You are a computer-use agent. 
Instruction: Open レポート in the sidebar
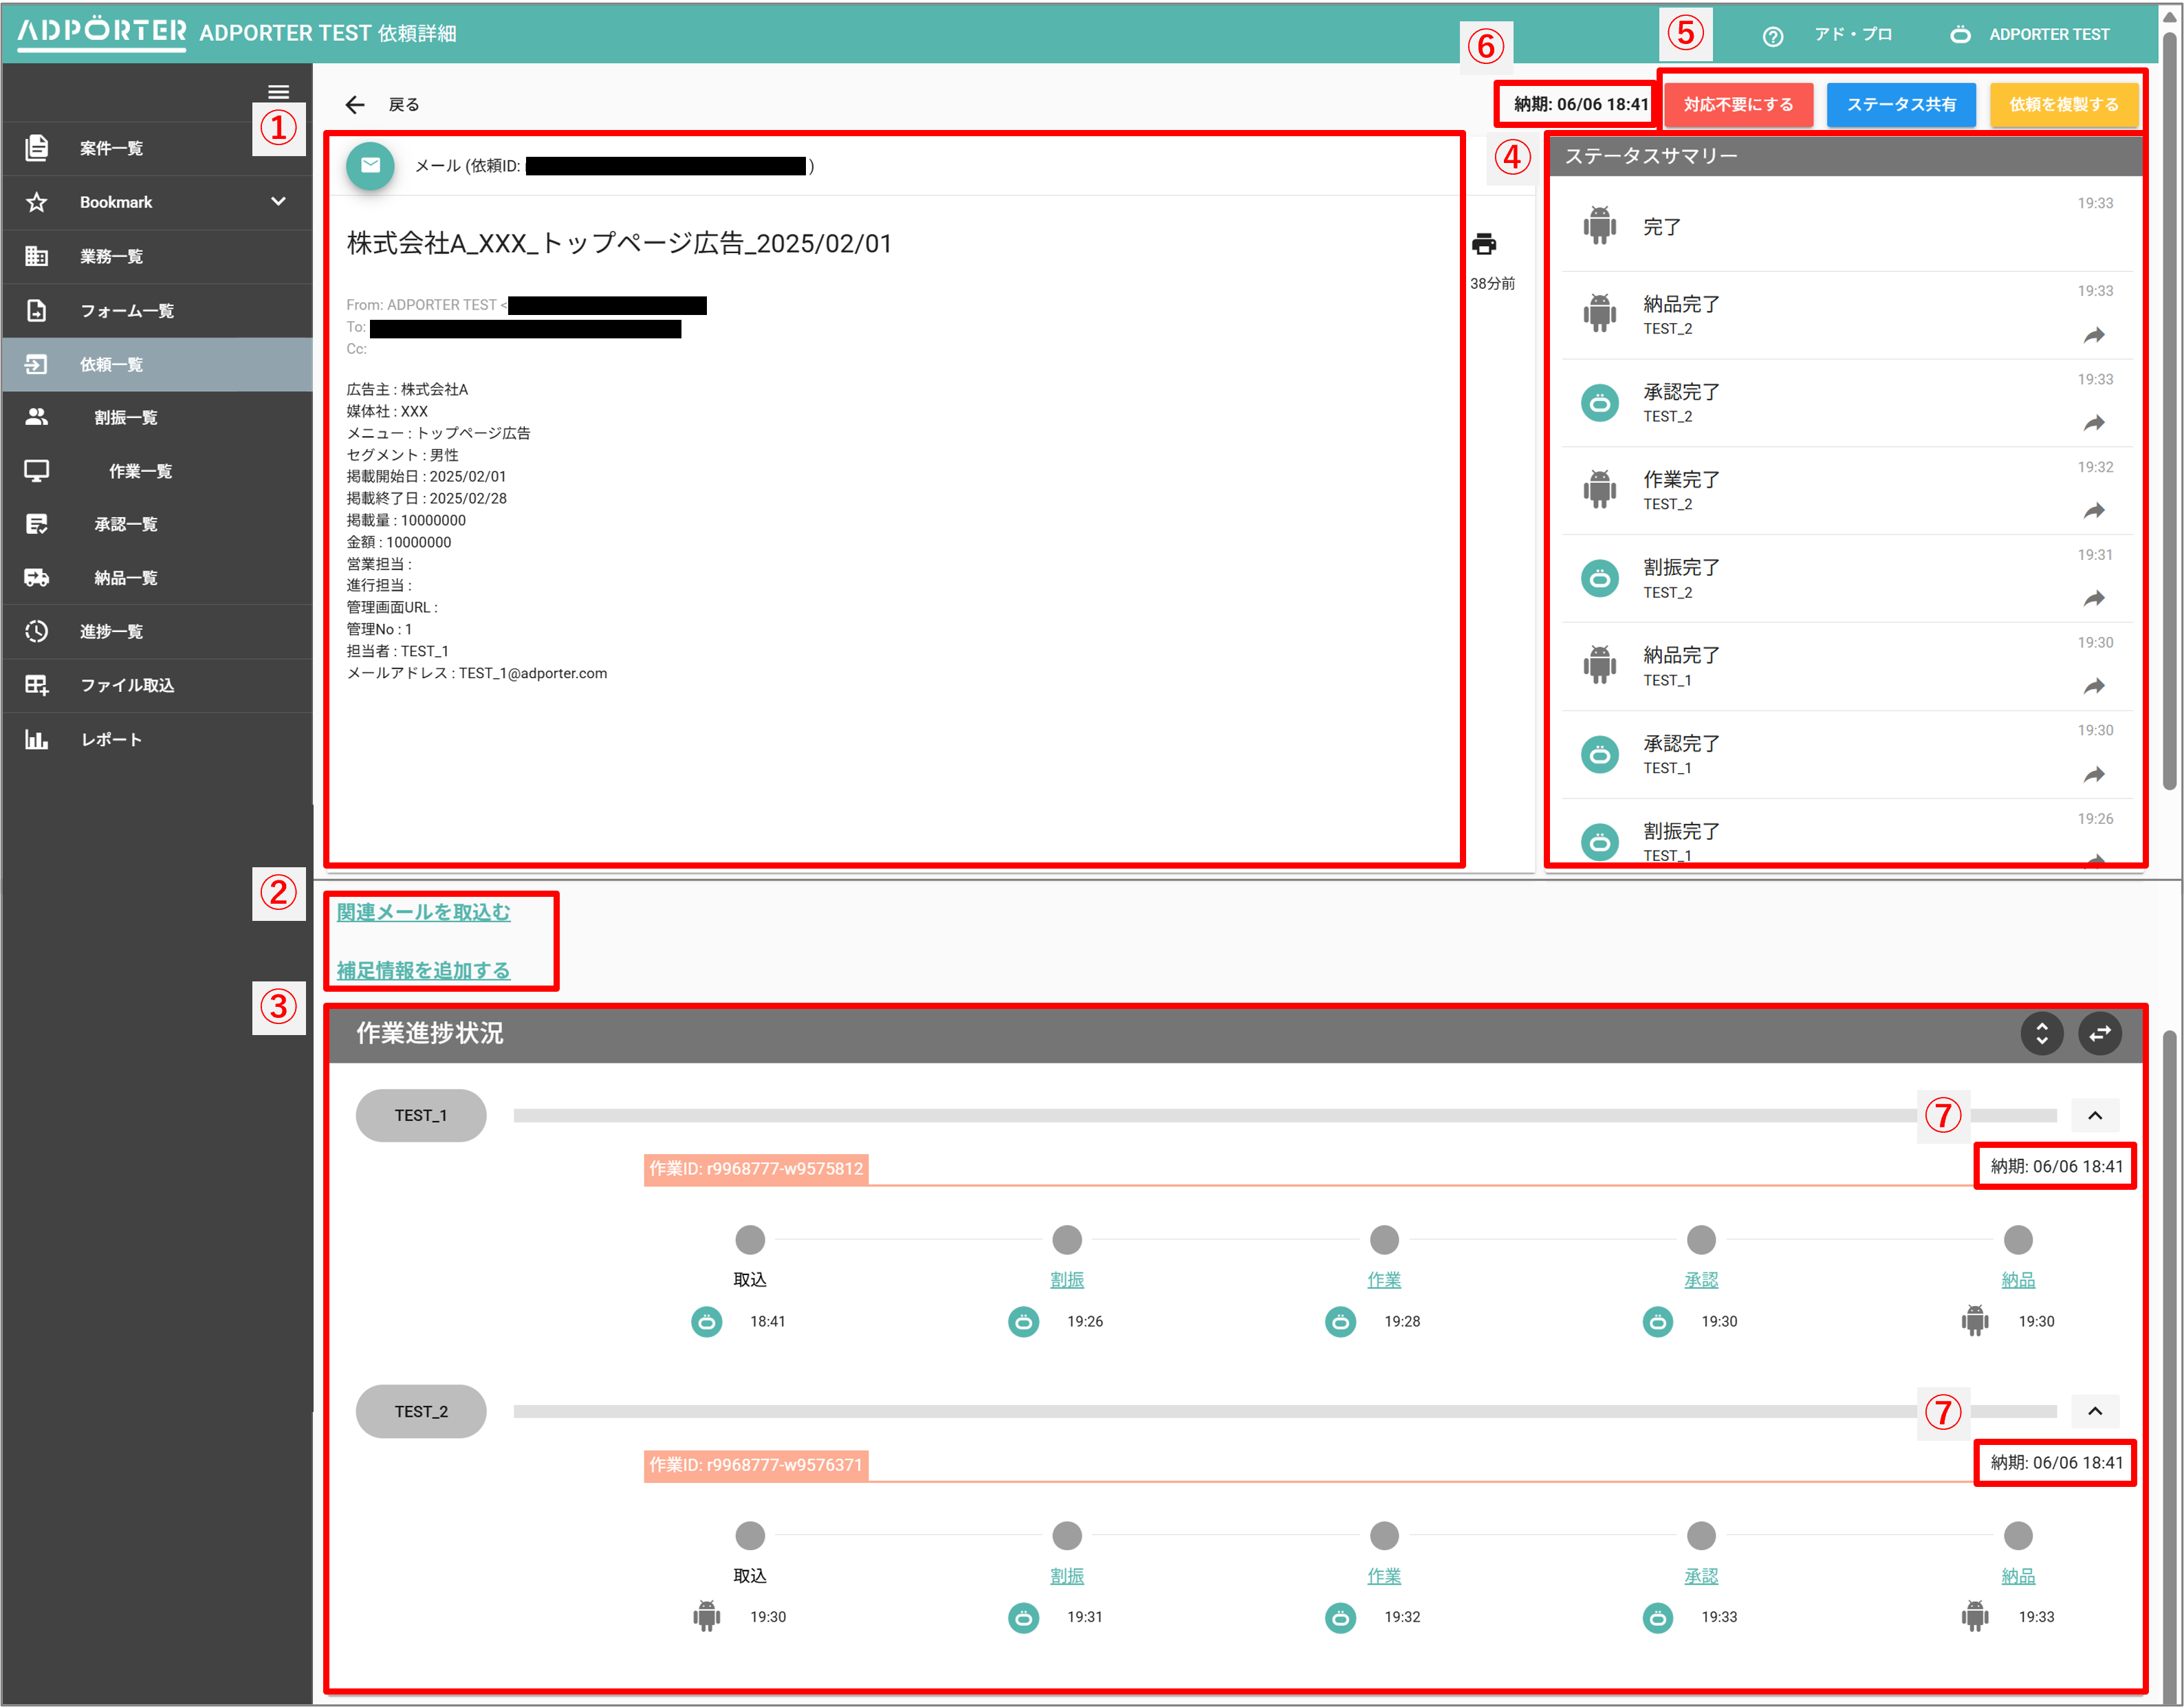tap(111, 740)
